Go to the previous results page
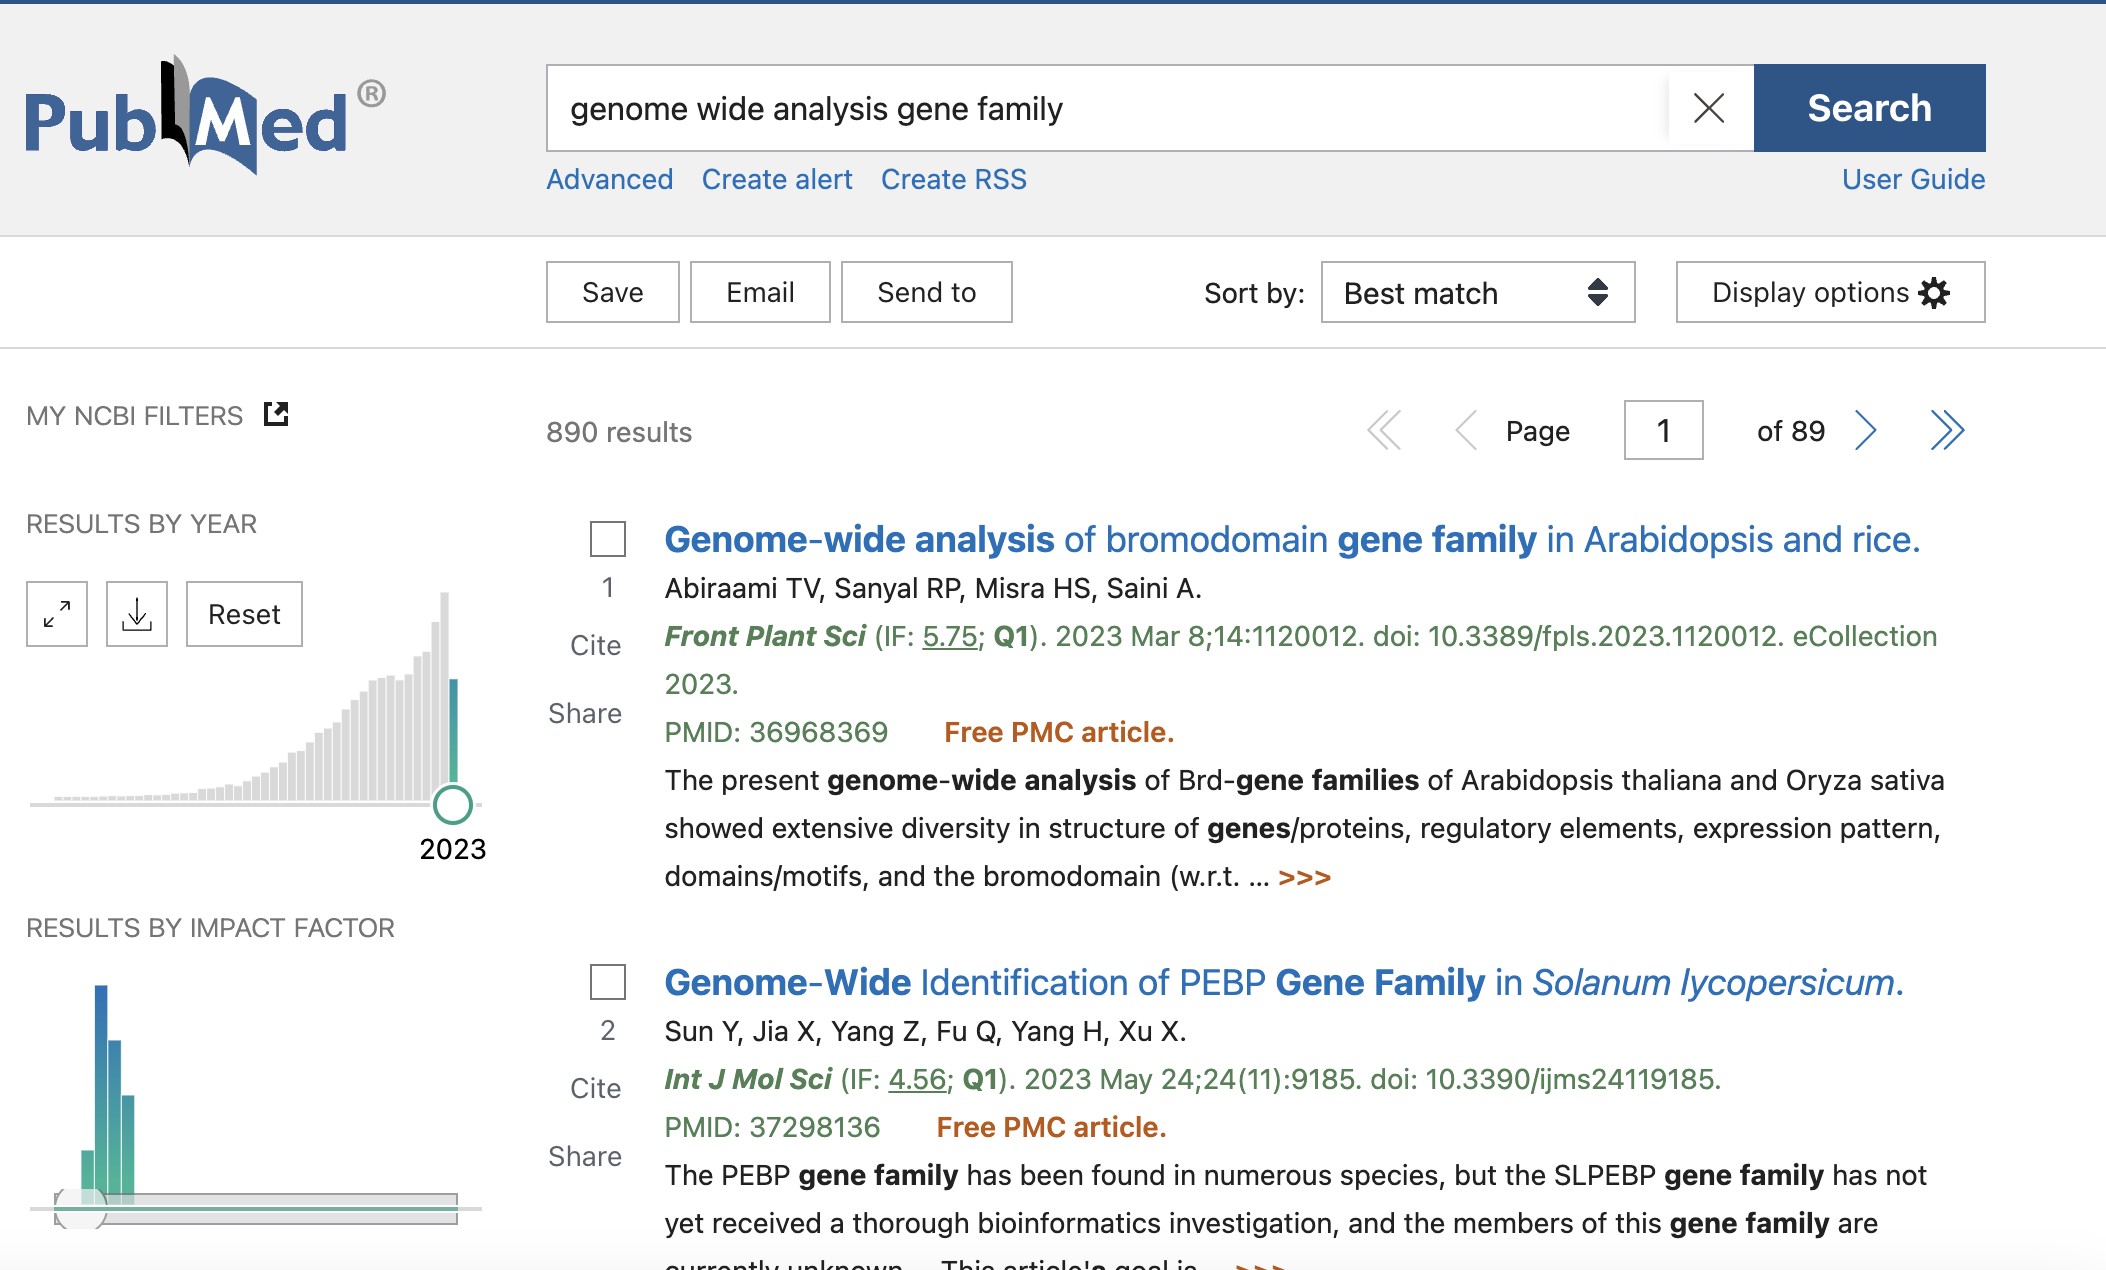Image resolution: width=2106 pixels, height=1270 pixels. [1466, 431]
